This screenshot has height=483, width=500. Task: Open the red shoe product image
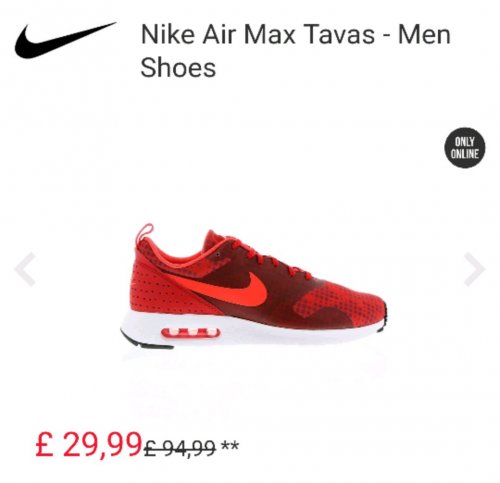254,286
